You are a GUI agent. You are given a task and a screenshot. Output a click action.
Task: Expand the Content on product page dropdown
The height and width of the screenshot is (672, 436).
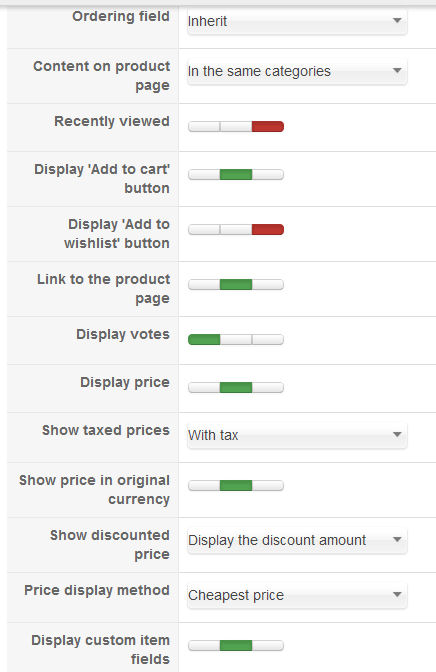click(x=297, y=71)
